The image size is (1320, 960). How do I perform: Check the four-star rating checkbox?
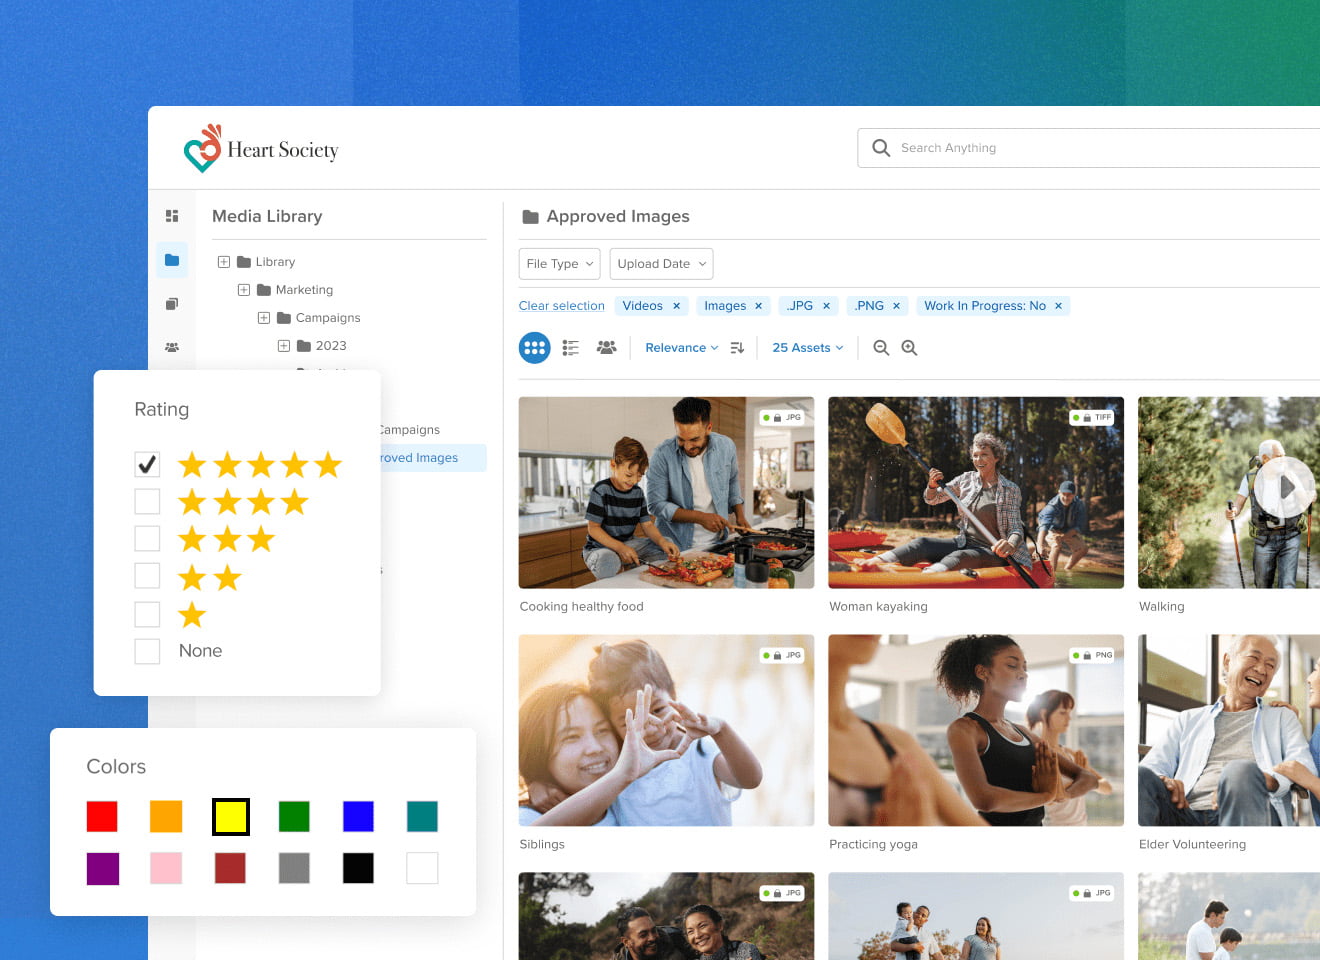(147, 501)
